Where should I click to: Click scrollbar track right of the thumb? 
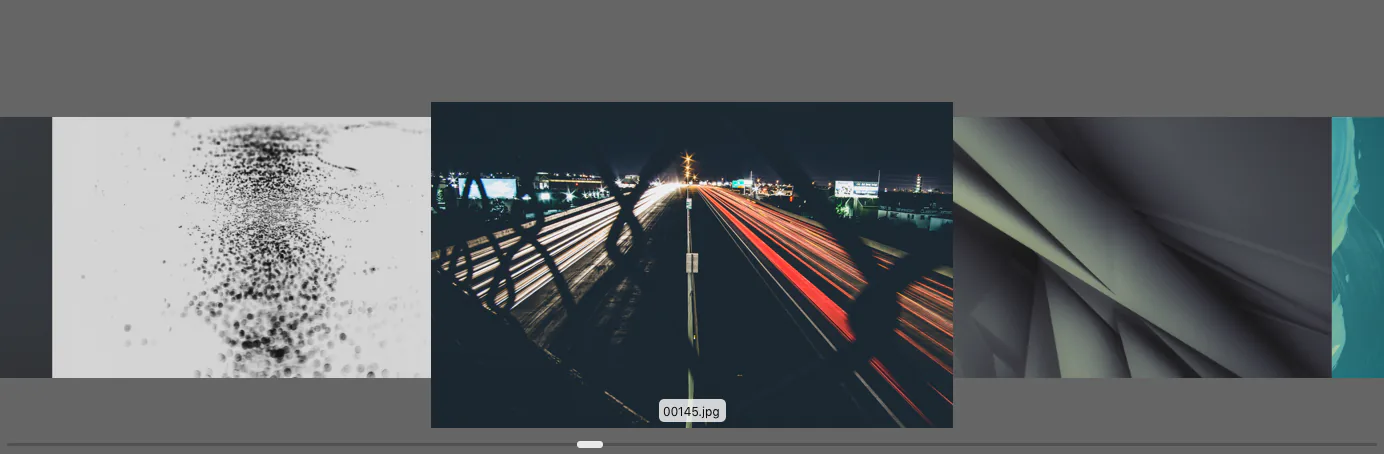(990, 444)
